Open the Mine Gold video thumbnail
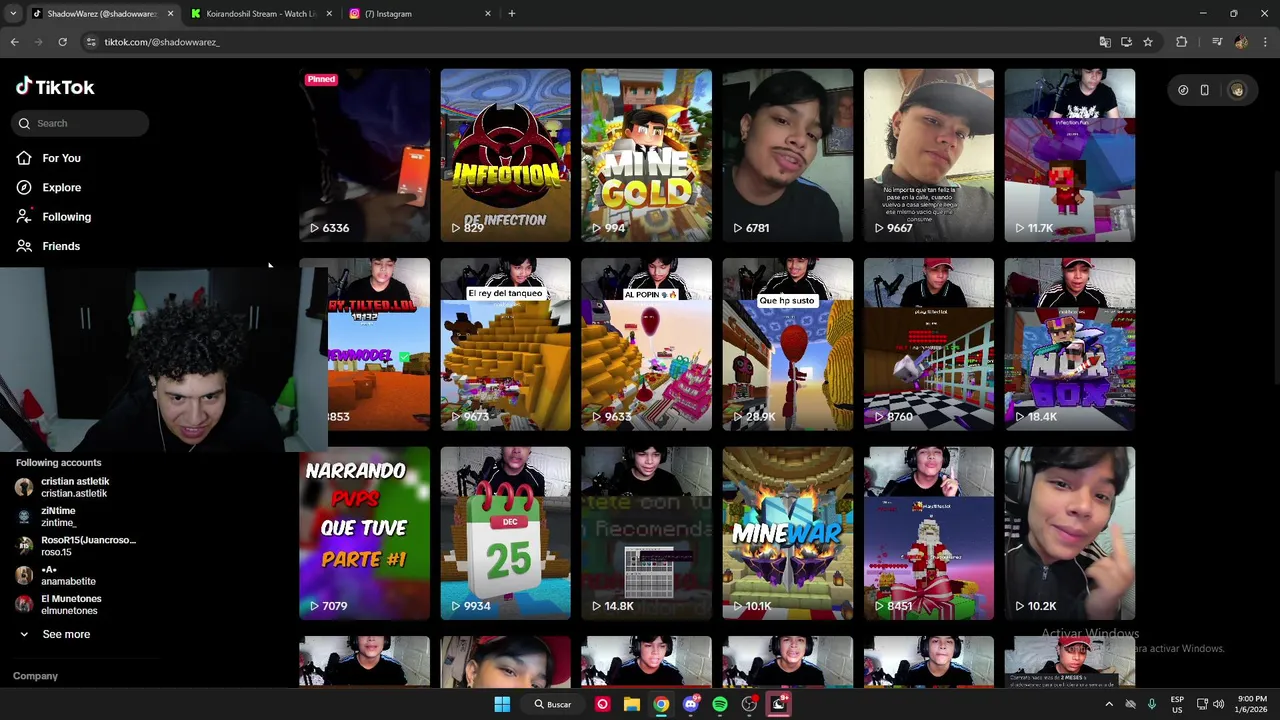Viewport: 1280px width, 720px height. [646, 155]
